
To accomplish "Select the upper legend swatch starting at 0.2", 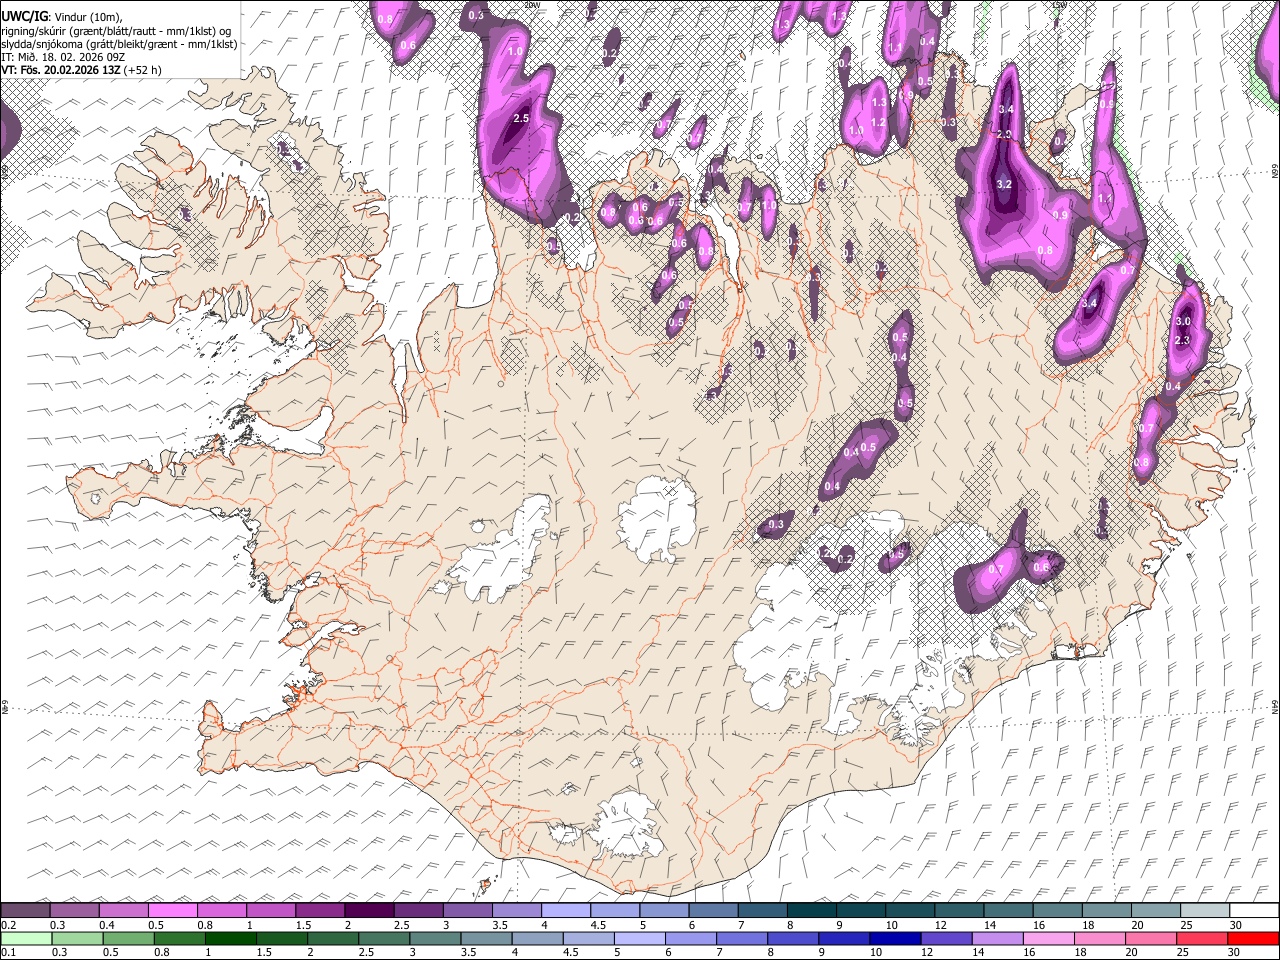I will pyautogui.click(x=26, y=910).
